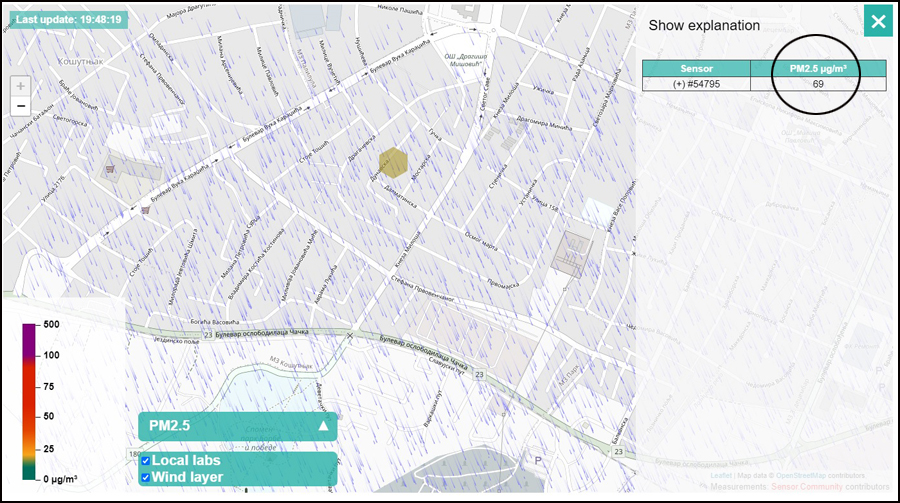Open the Show explanation section

pos(704,25)
